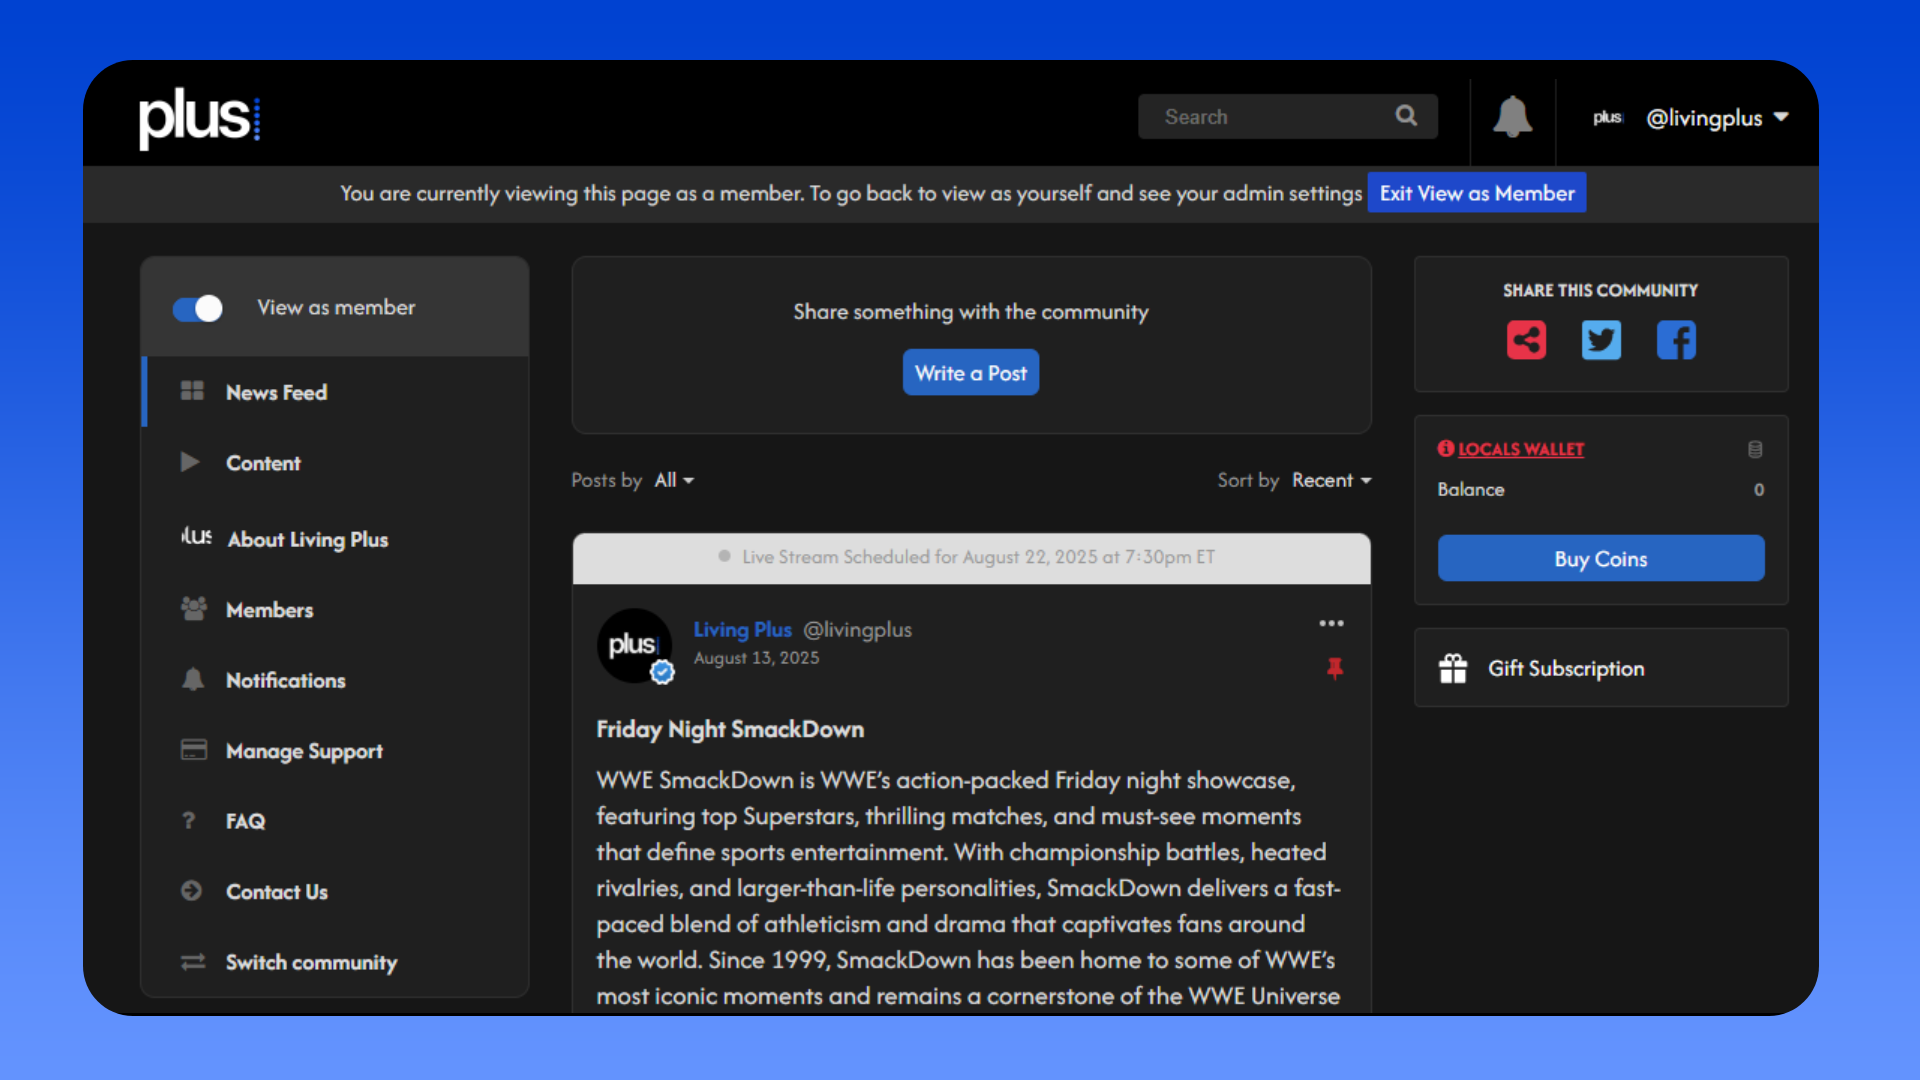Click the Live Stream Scheduled banner
1920x1080 pixels.
click(971, 558)
